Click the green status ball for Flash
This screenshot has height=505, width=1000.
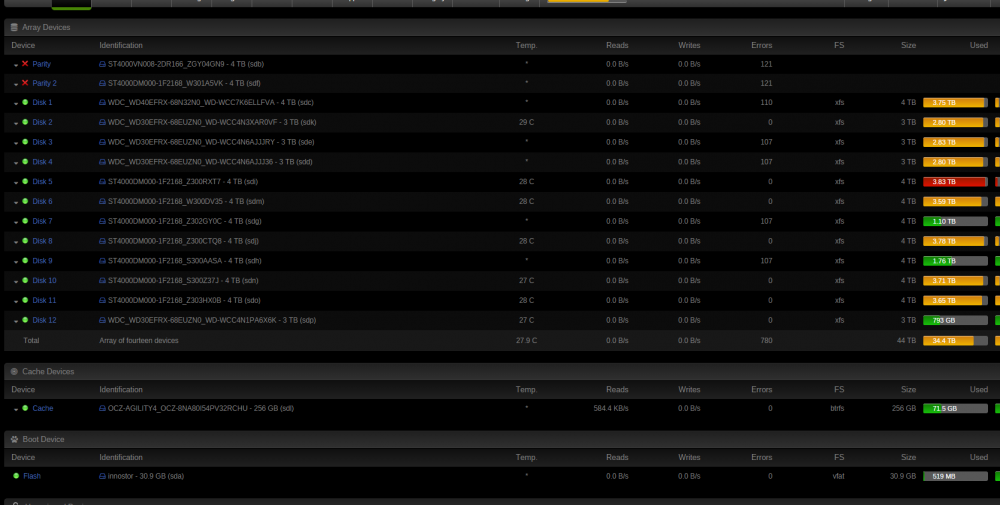point(16,476)
